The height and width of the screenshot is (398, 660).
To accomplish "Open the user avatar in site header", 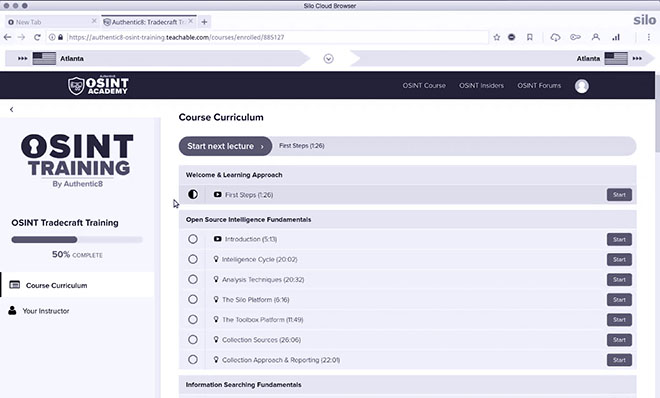I will 582,86.
